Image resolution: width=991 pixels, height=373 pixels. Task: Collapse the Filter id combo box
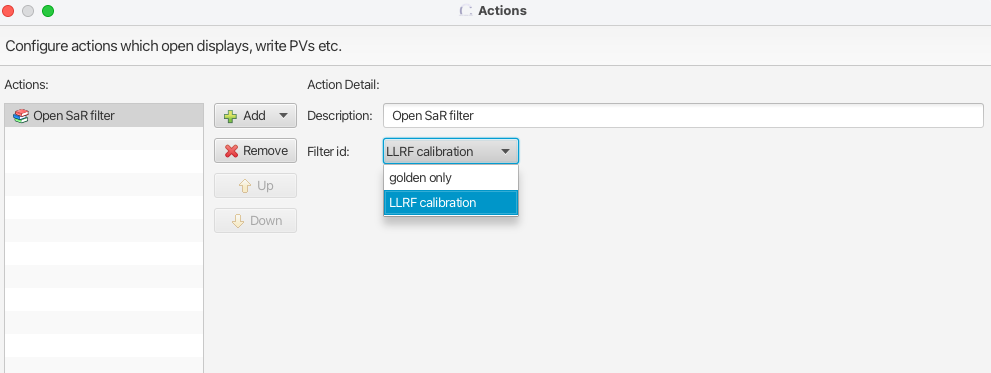click(x=451, y=151)
